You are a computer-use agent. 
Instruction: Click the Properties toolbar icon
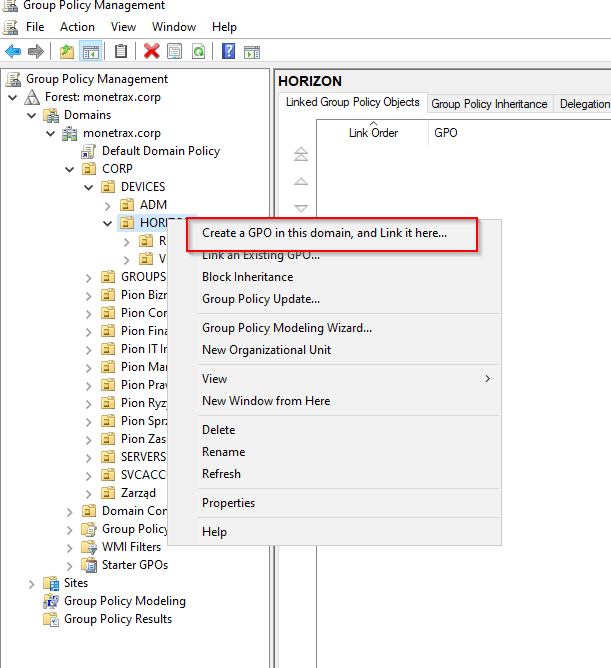pos(175,51)
